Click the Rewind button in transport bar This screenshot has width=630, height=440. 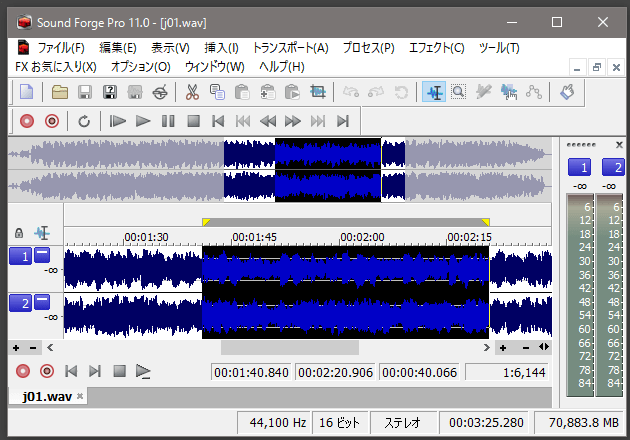[x=268, y=121]
